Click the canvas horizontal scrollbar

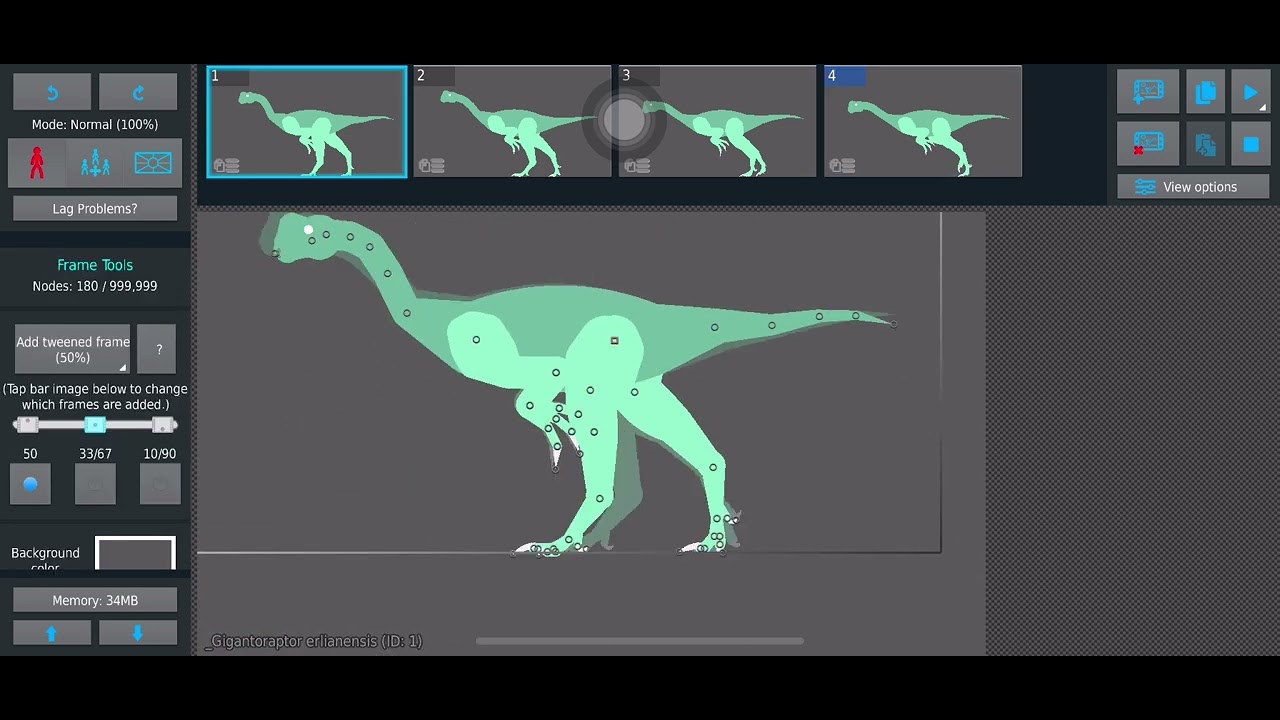point(640,641)
